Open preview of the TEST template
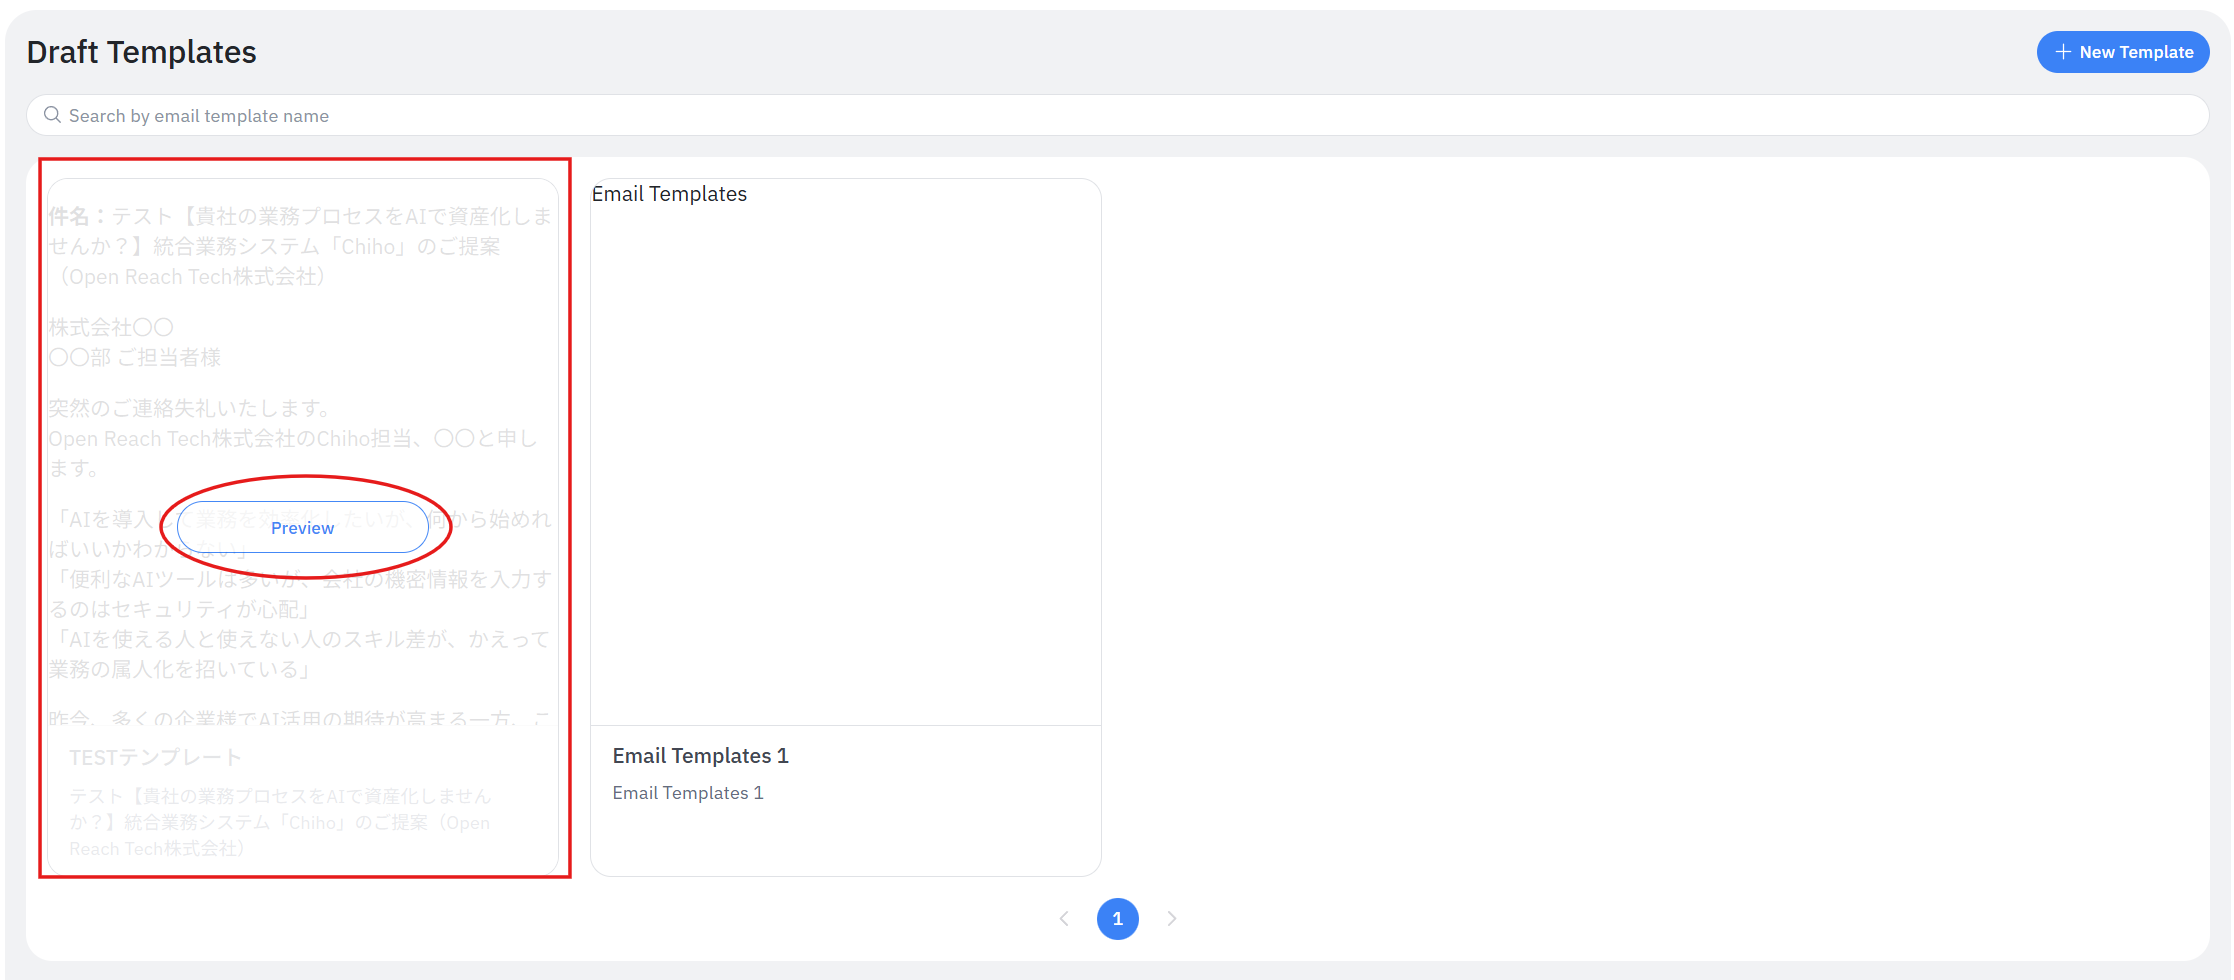 tap(302, 528)
